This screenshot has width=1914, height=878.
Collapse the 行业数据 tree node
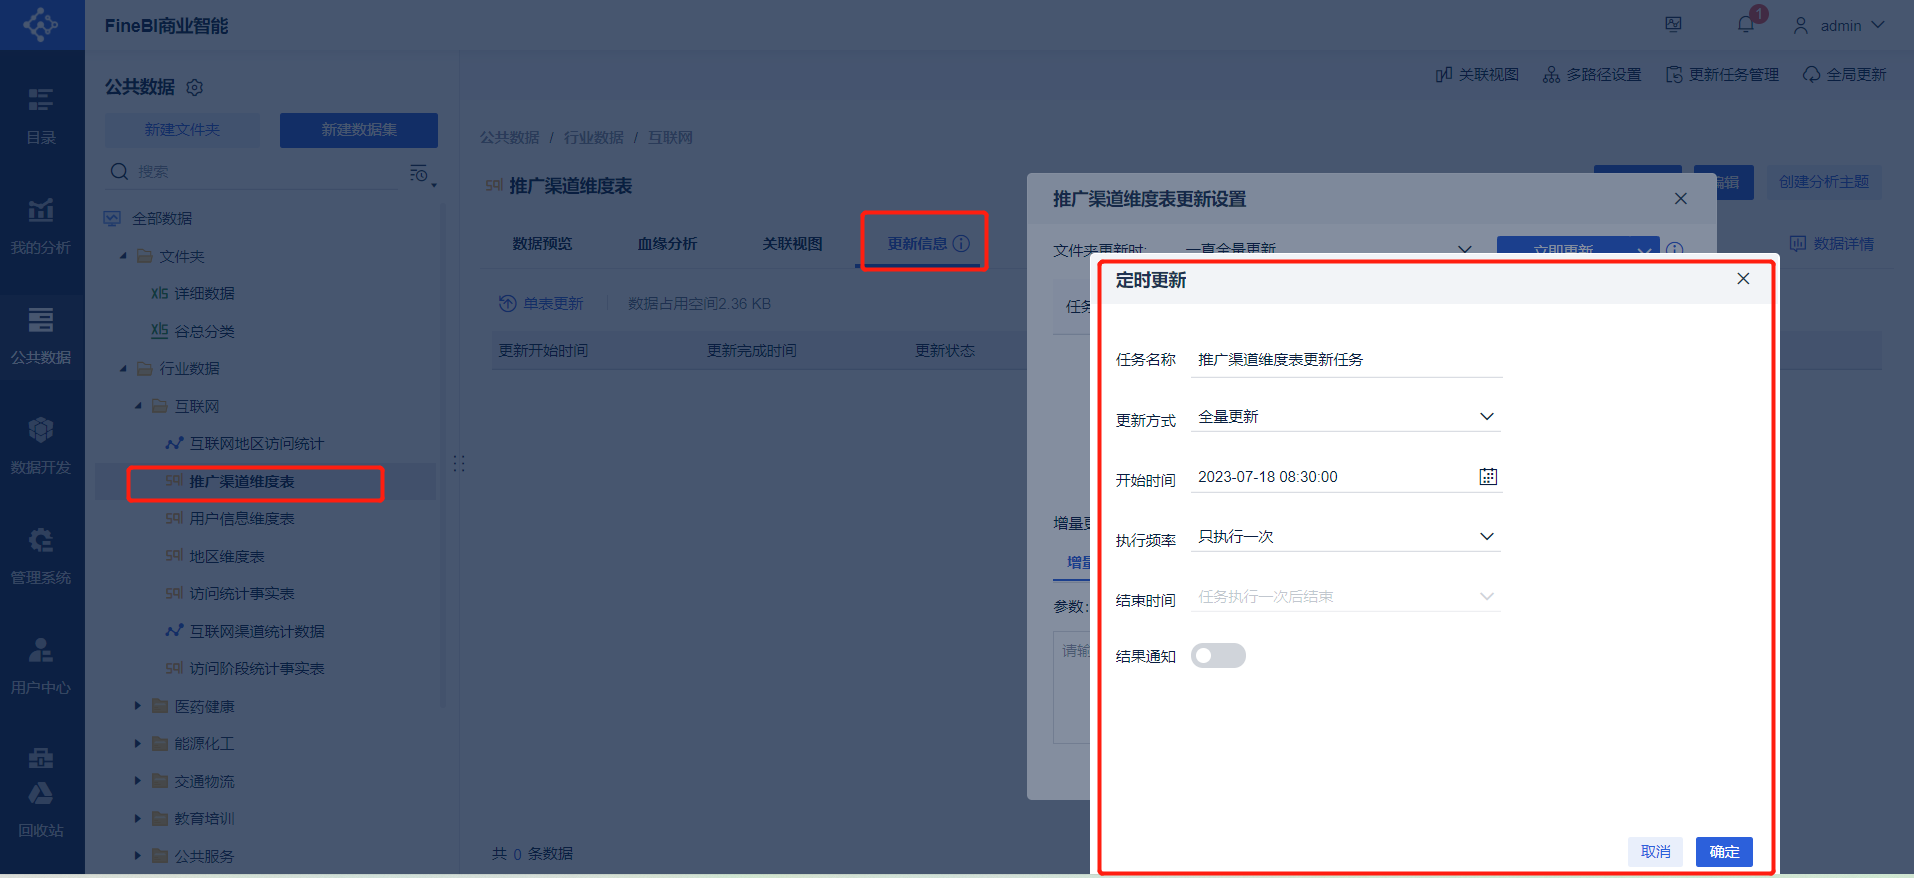[124, 368]
